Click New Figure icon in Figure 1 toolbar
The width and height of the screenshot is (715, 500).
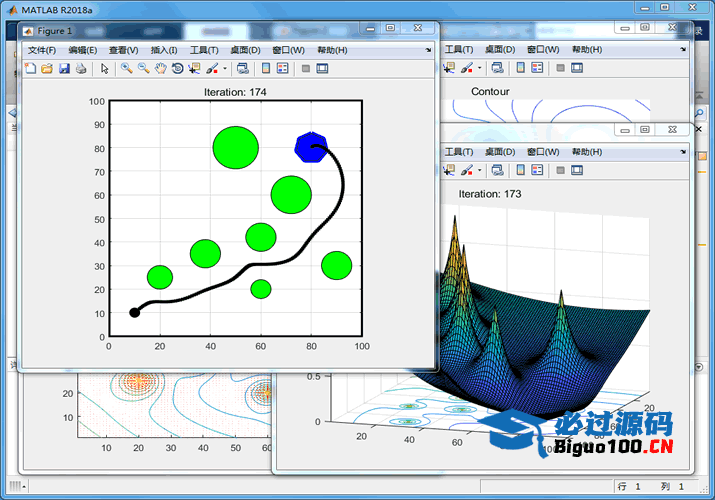pyautogui.click(x=30, y=68)
